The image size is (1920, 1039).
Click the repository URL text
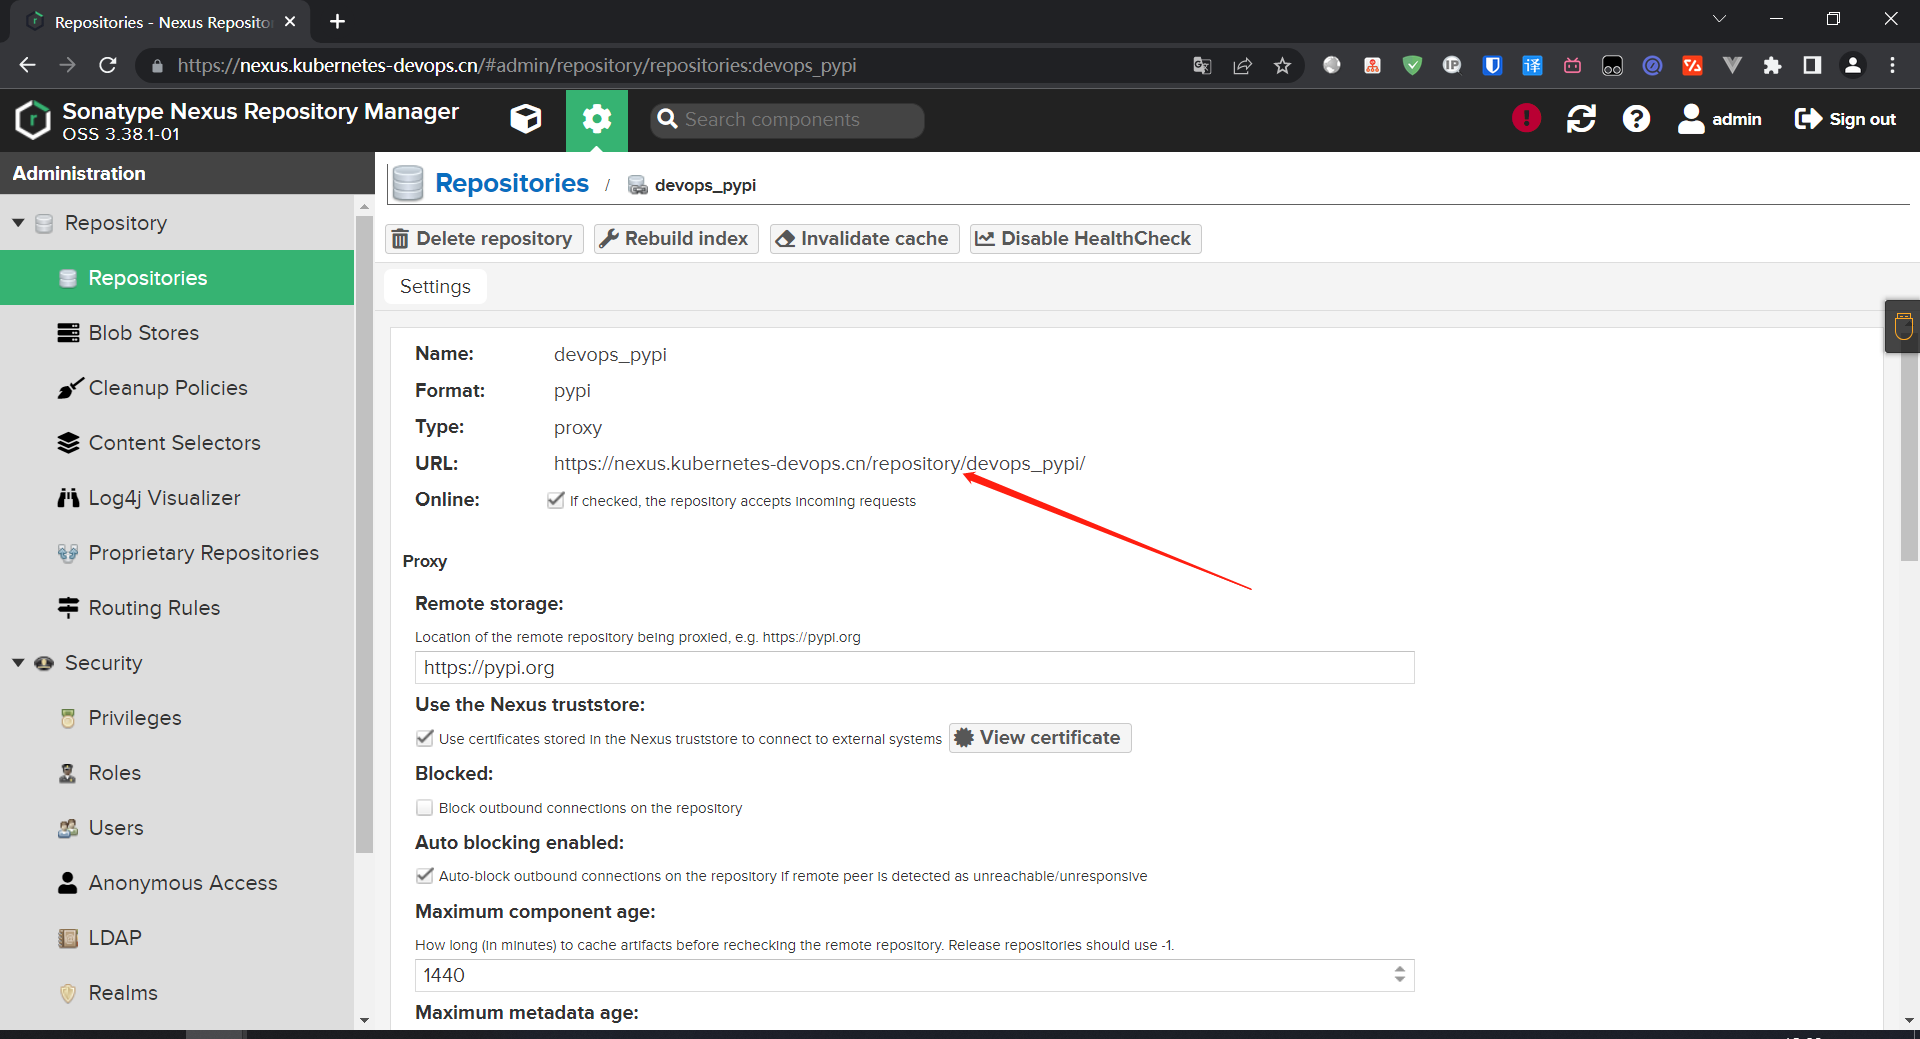tap(819, 464)
